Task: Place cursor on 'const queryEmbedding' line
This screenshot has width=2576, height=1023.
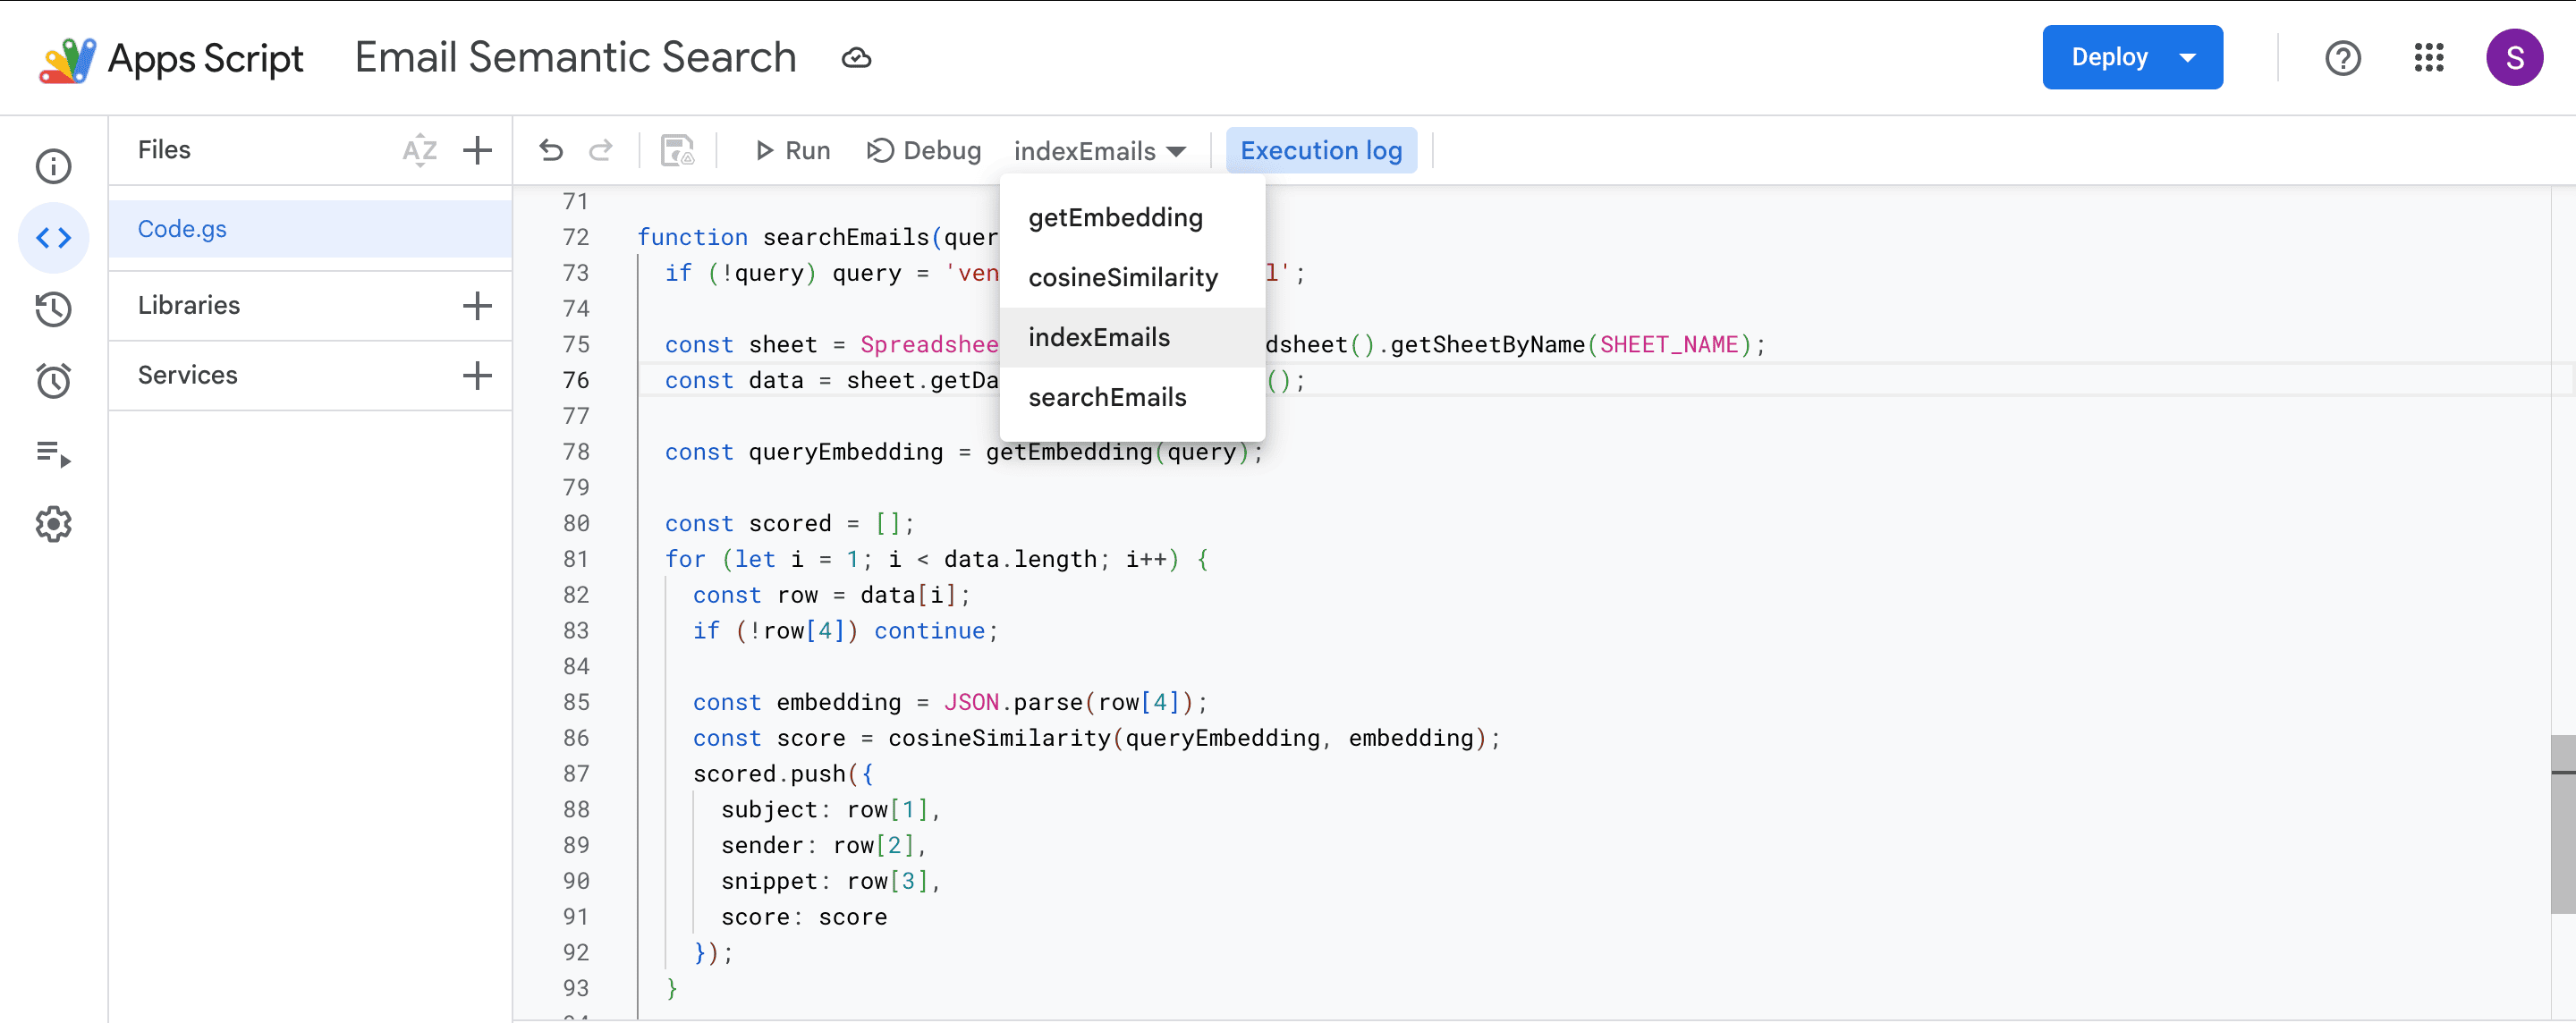Action: pyautogui.click(x=964, y=452)
